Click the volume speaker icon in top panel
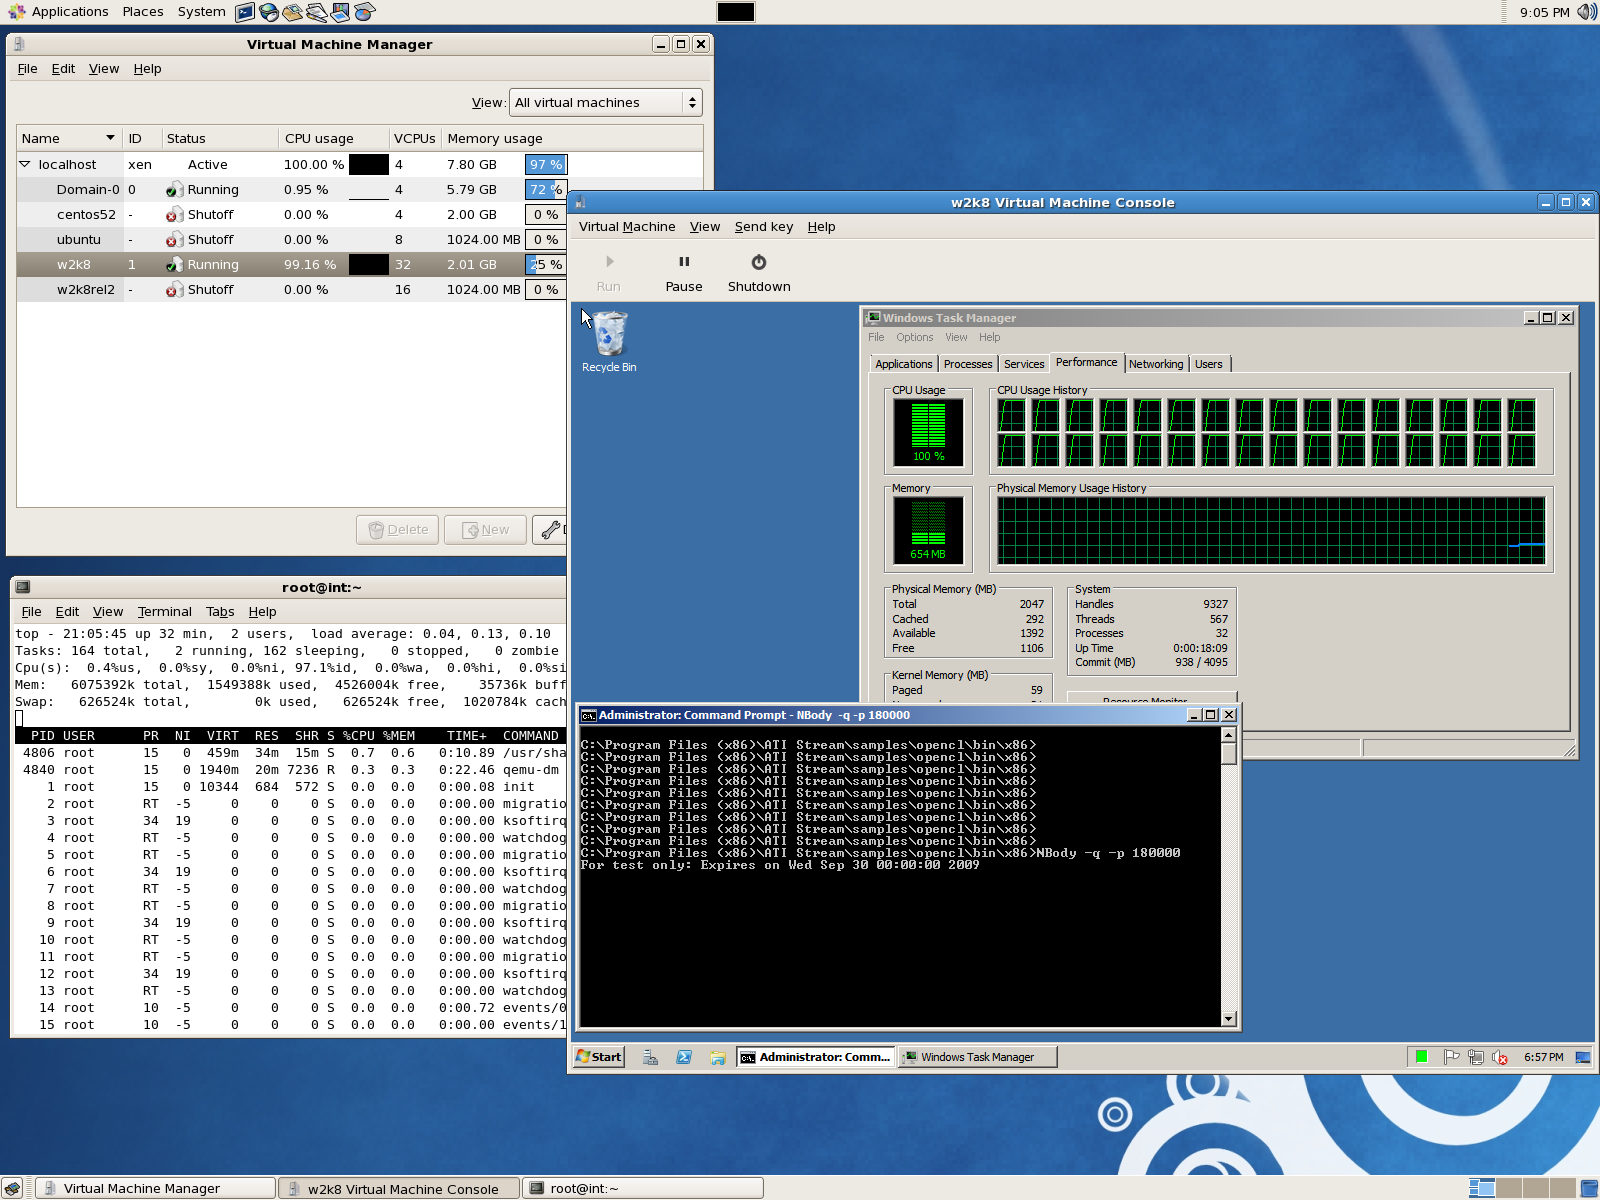The image size is (1600, 1200). pyautogui.click(x=1586, y=12)
